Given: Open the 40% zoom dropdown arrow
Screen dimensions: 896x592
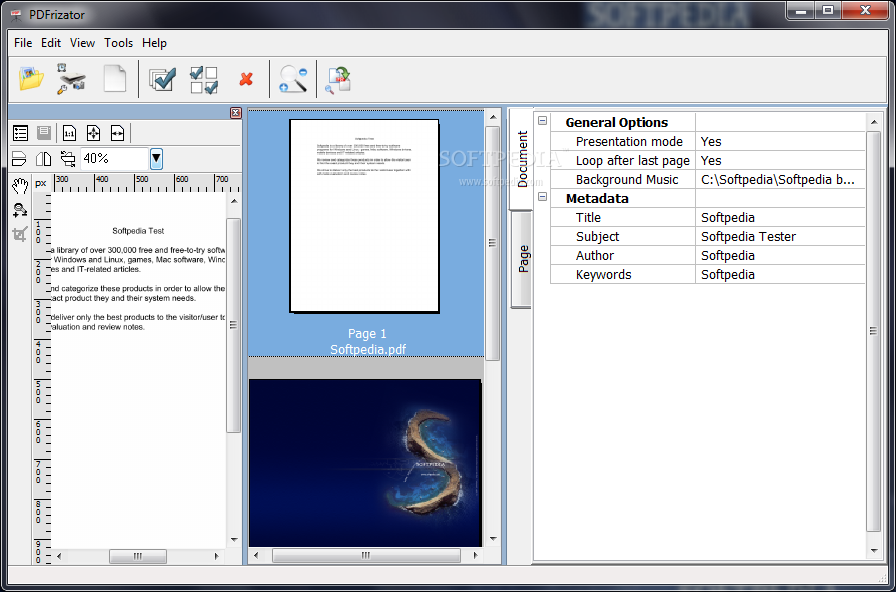Looking at the screenshot, I should pos(156,158).
